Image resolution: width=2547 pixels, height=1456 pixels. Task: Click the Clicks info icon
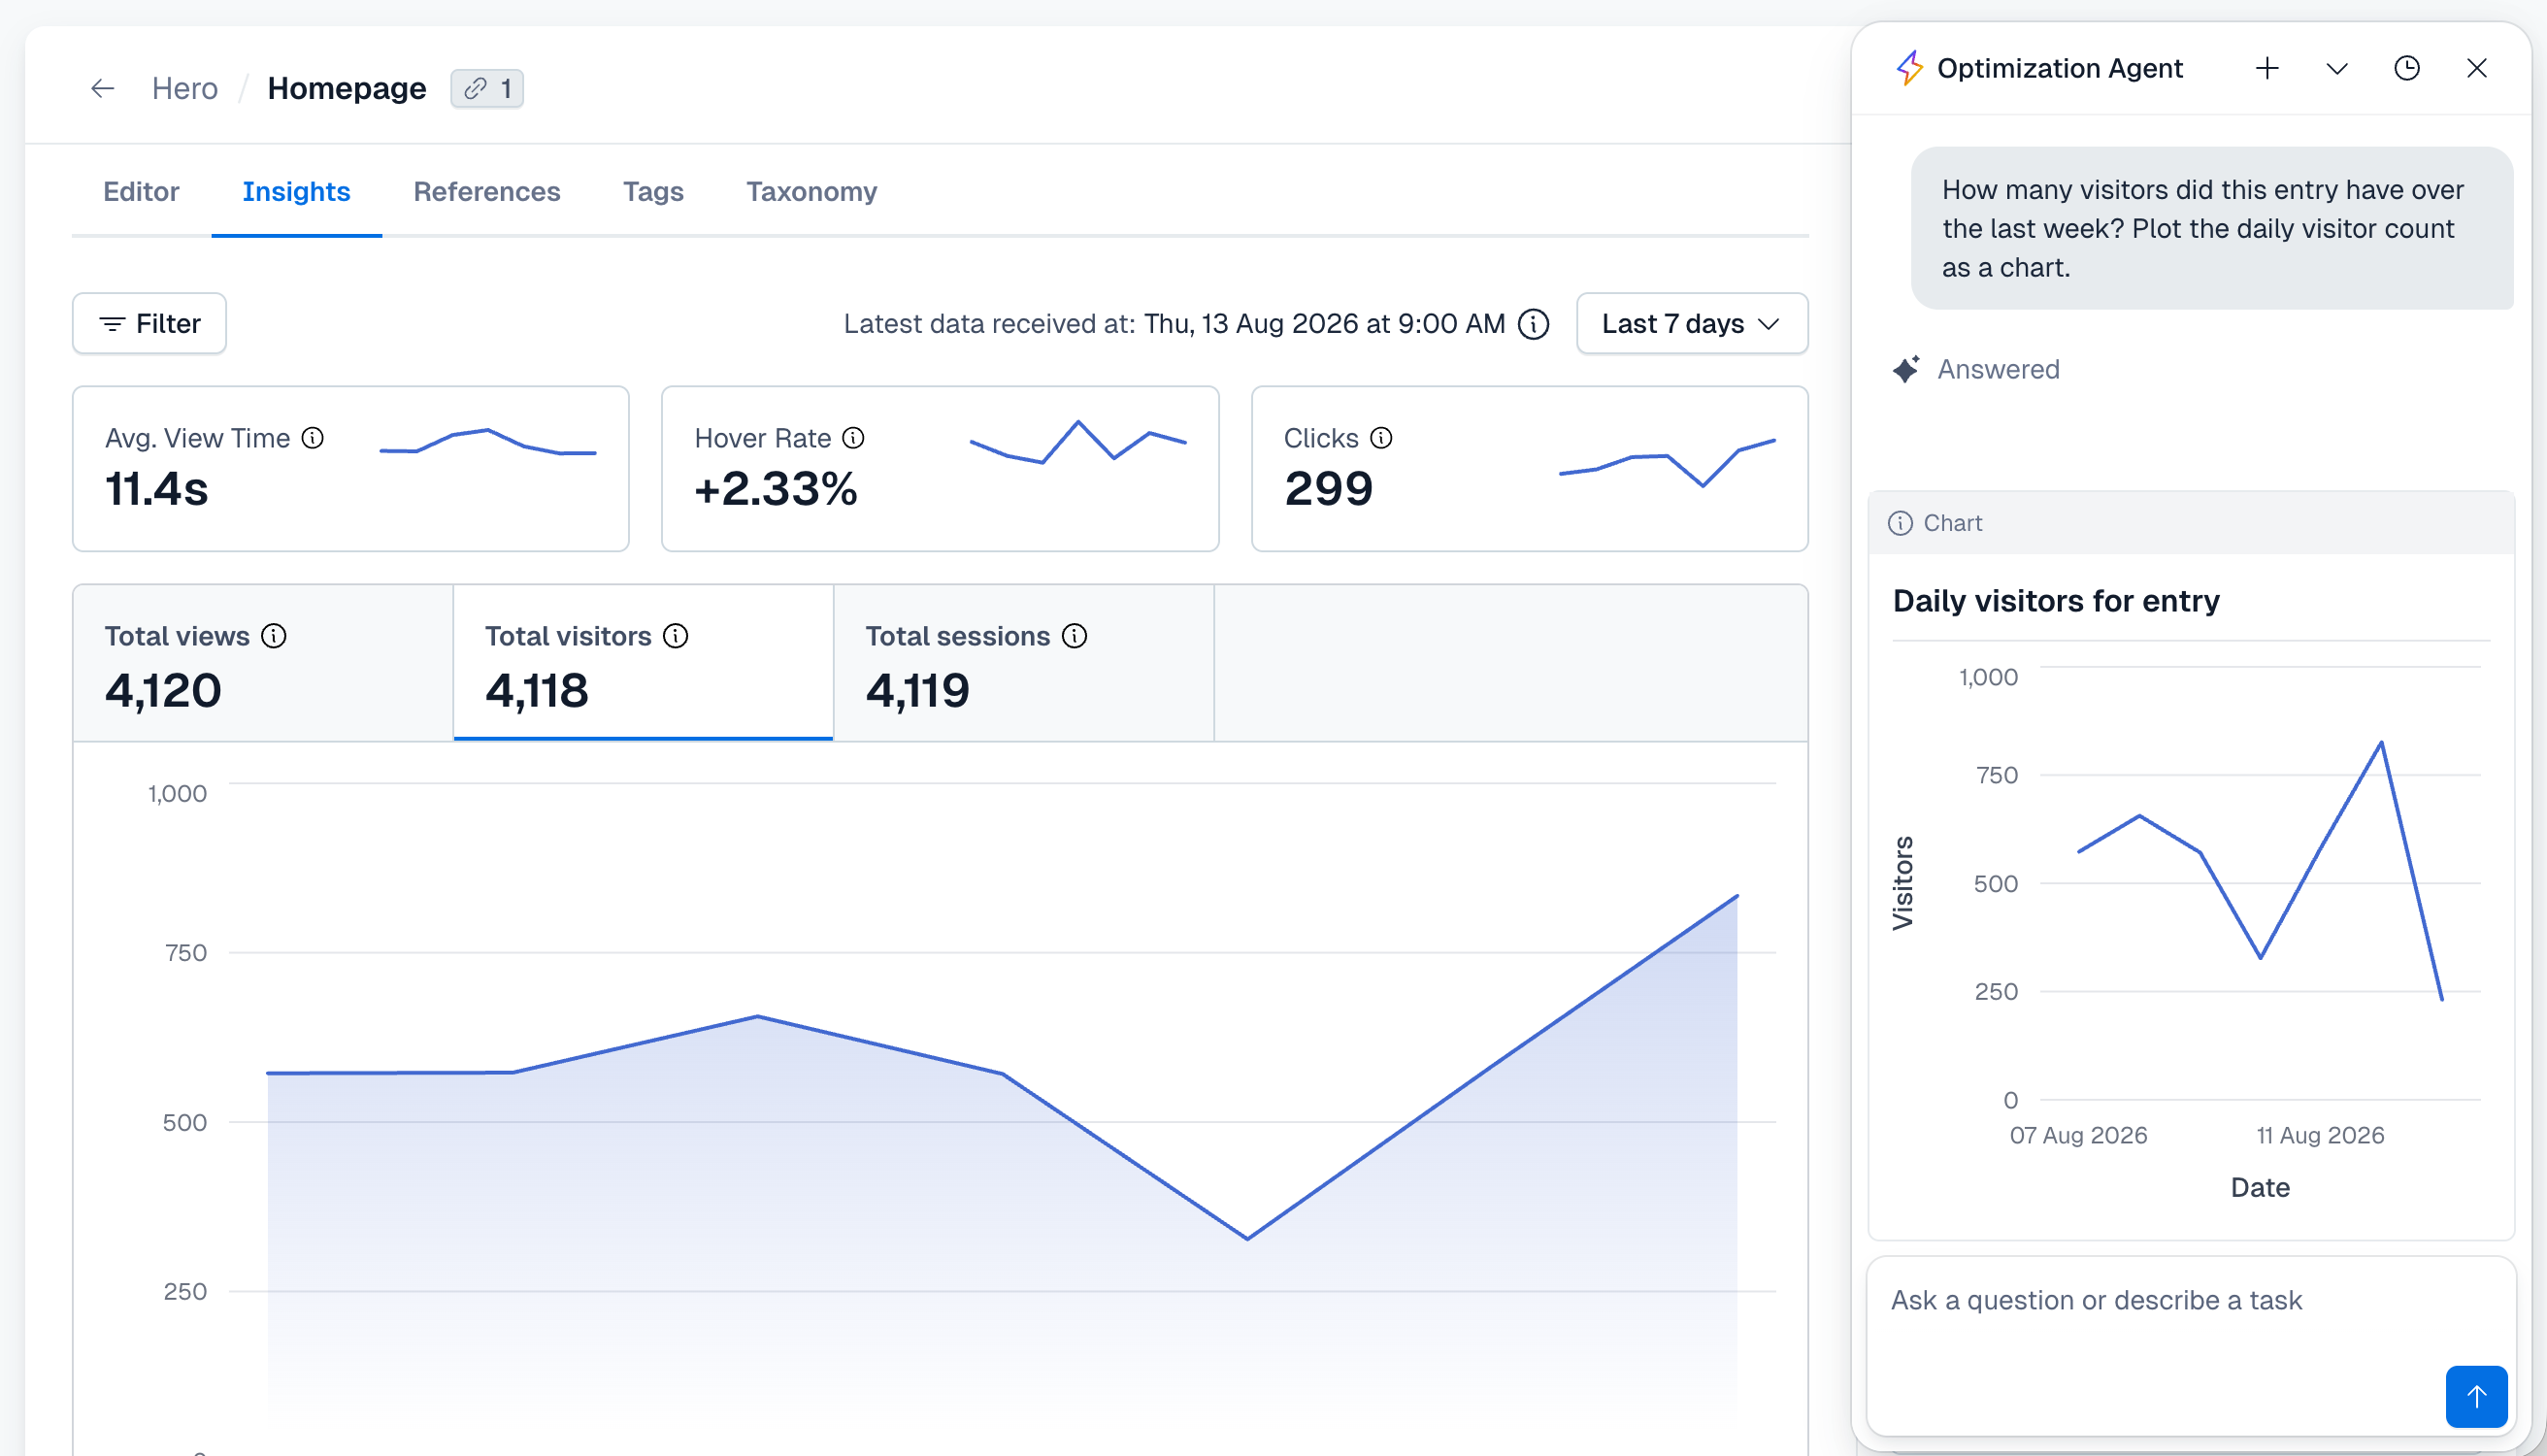click(x=1381, y=438)
